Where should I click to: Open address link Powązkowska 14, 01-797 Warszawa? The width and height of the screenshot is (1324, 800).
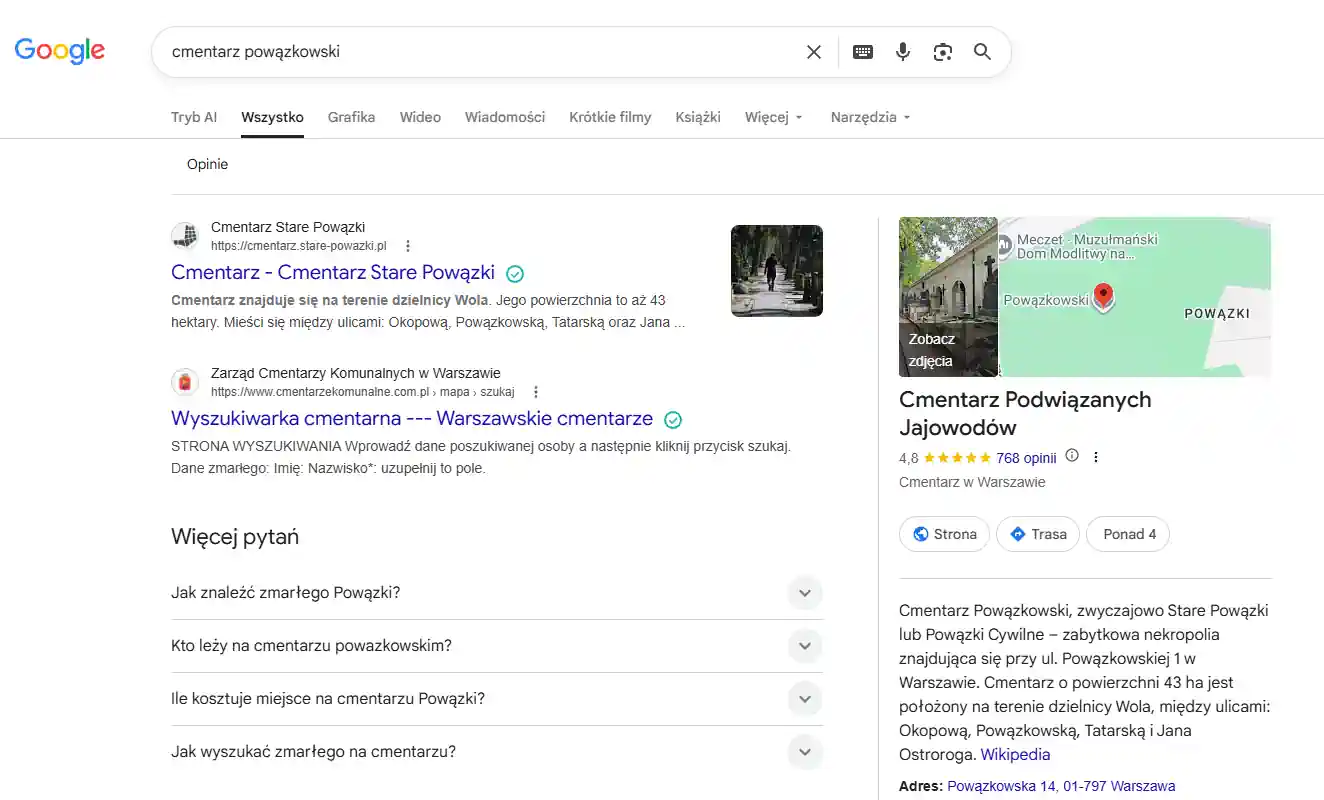1061,786
